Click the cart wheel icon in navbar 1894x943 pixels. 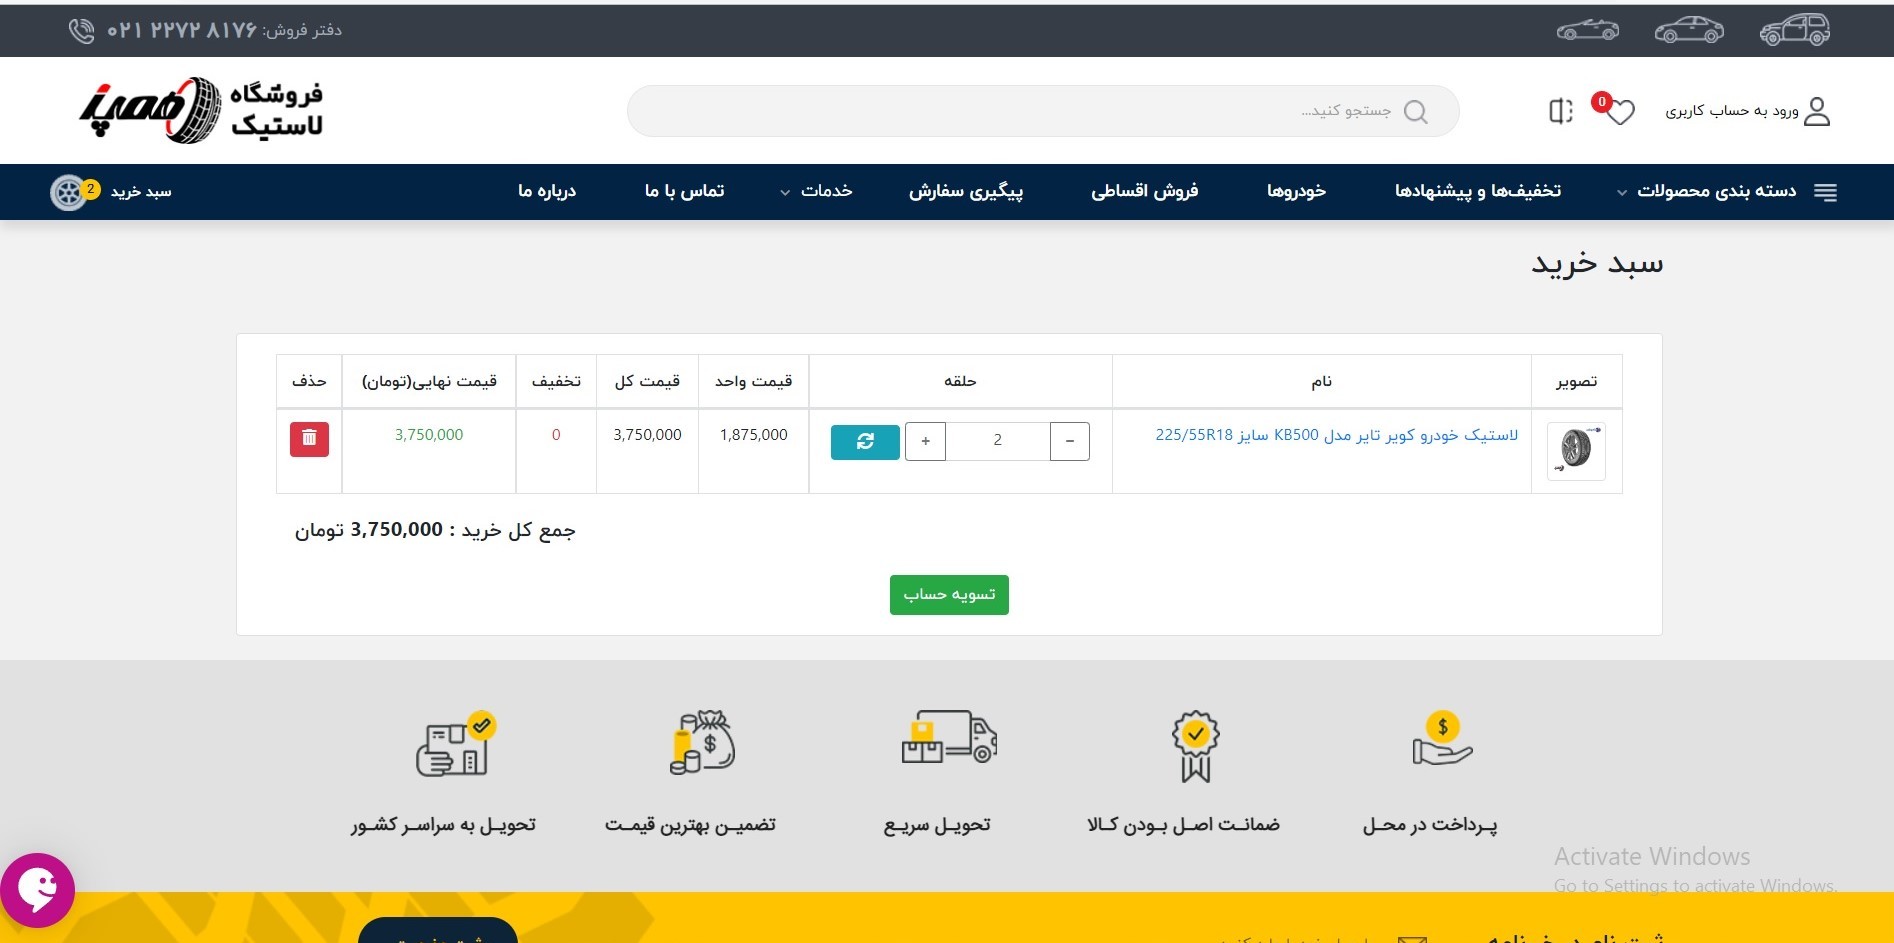pos(68,192)
